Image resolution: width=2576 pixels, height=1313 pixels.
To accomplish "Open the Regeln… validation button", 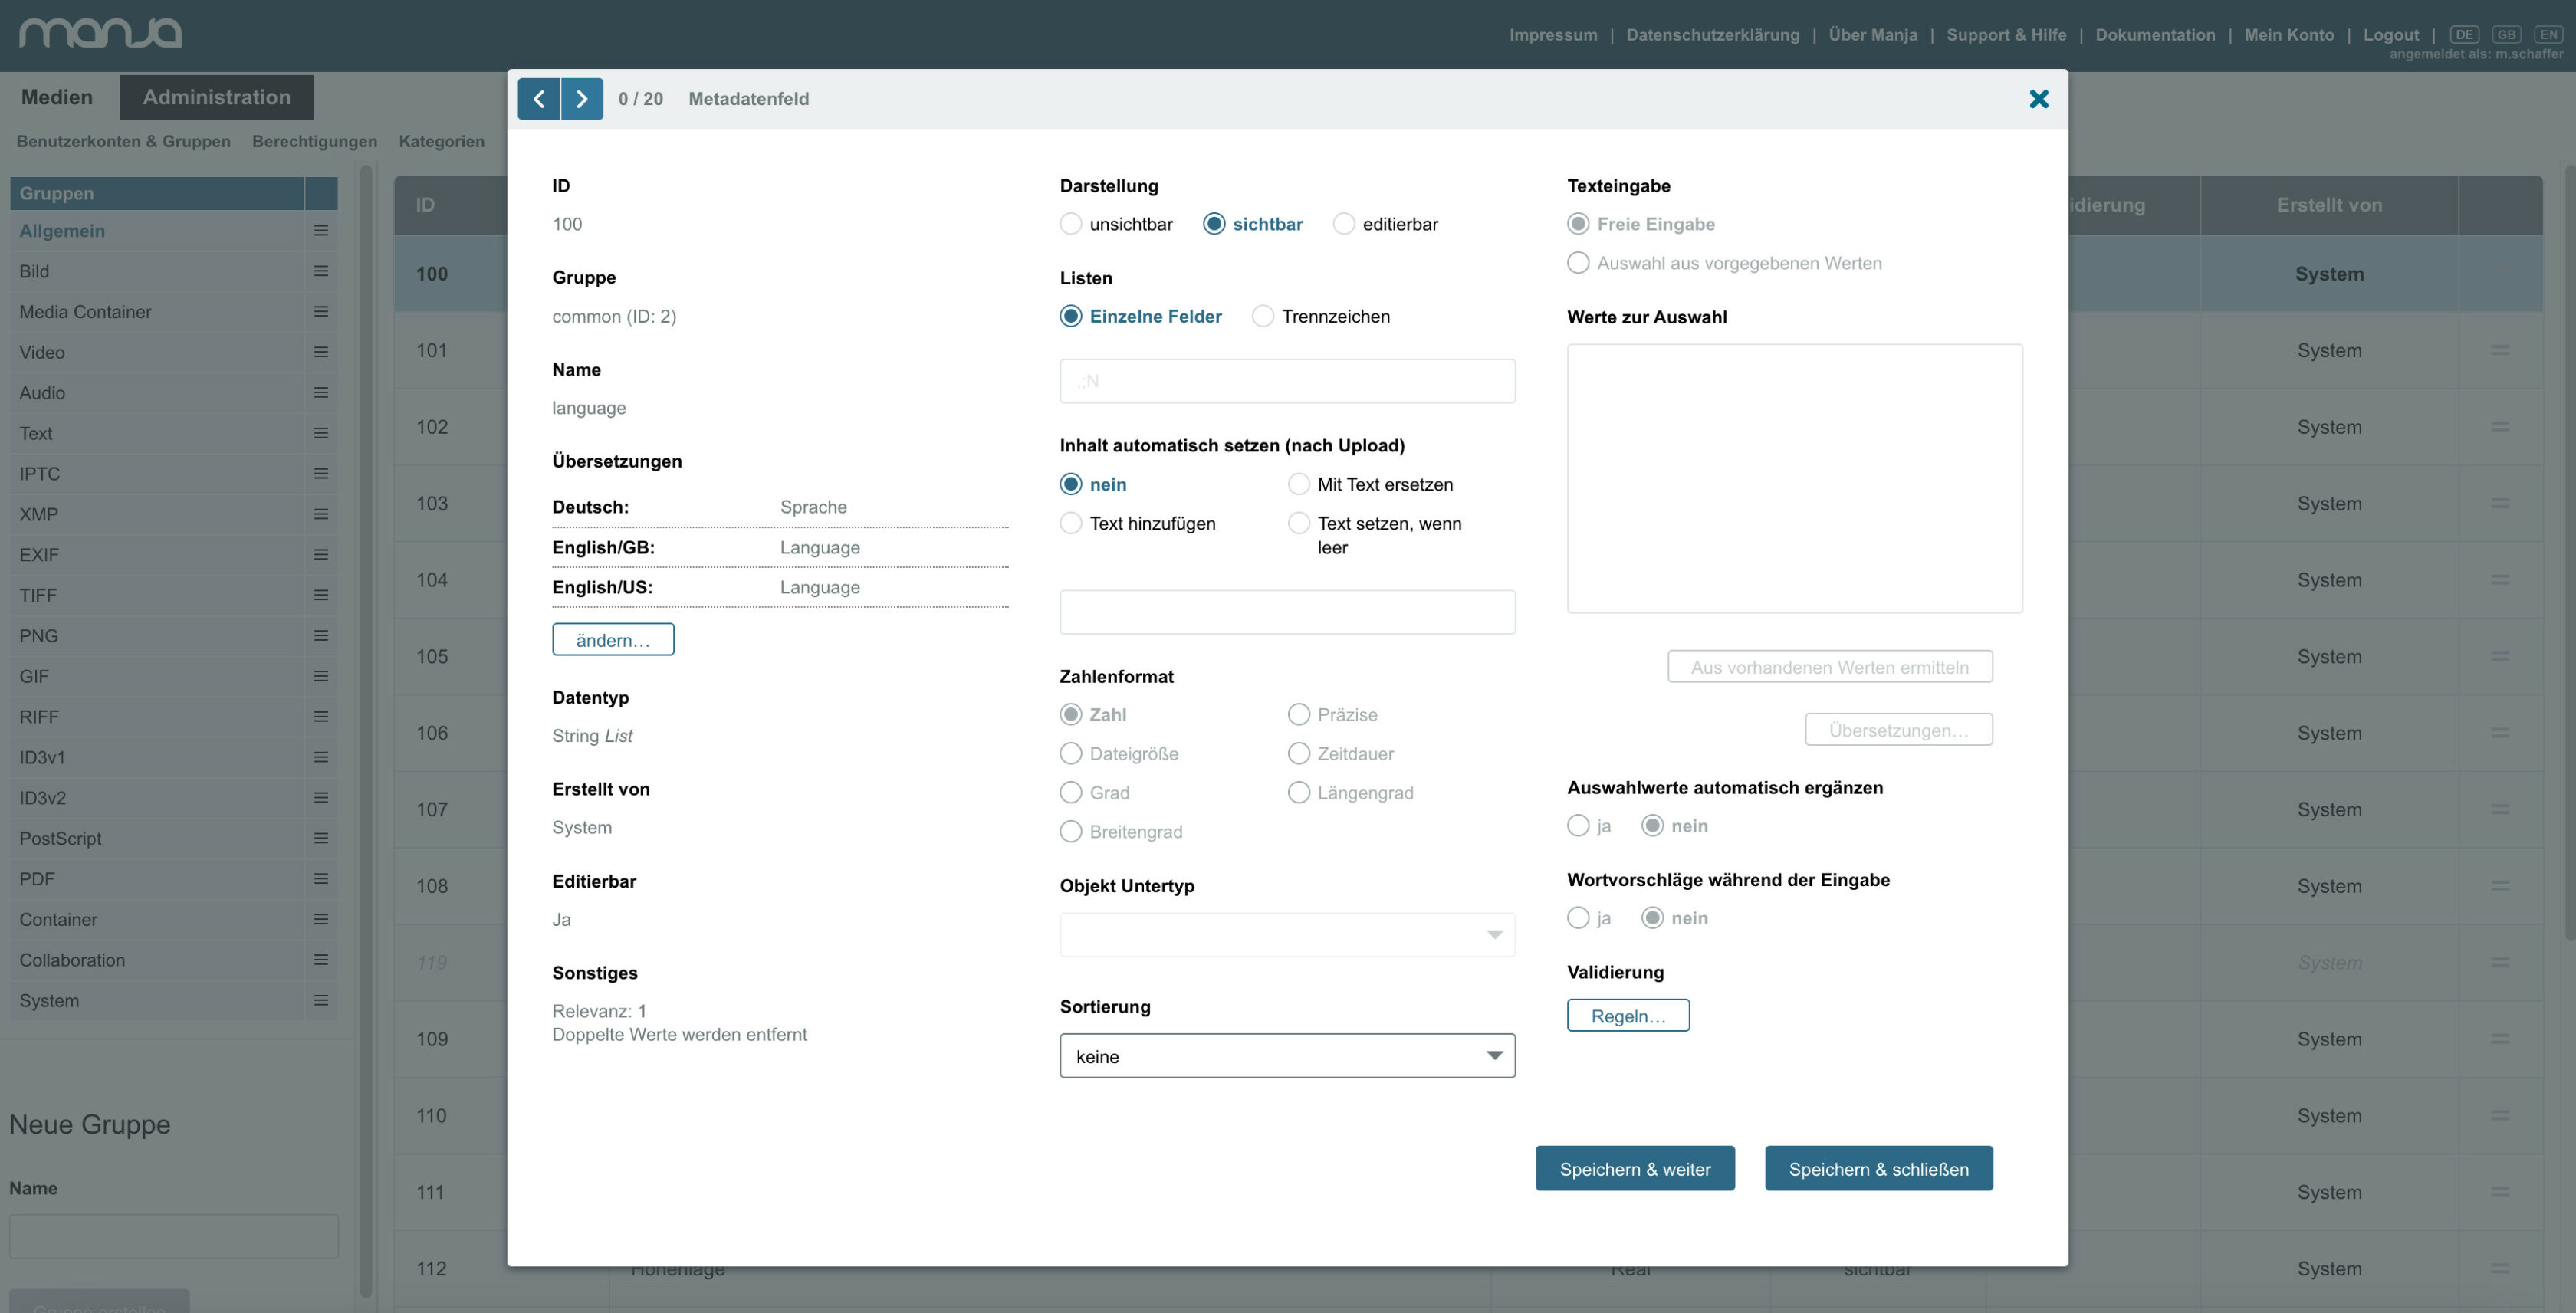I will click(1628, 1016).
